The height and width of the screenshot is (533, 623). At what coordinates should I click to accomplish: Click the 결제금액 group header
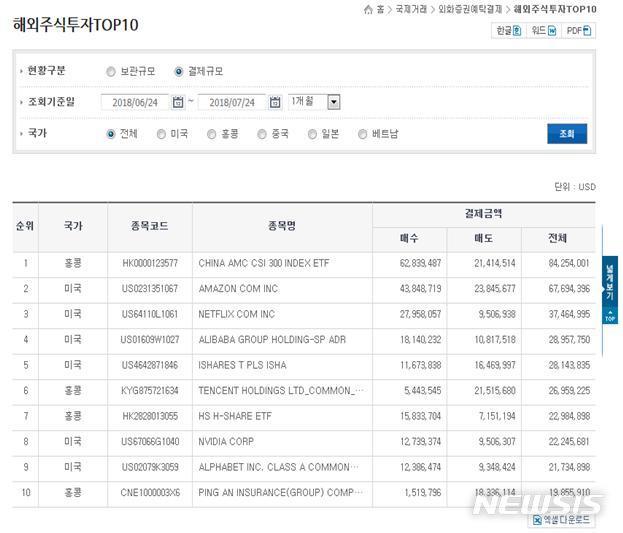pyautogui.click(x=484, y=214)
